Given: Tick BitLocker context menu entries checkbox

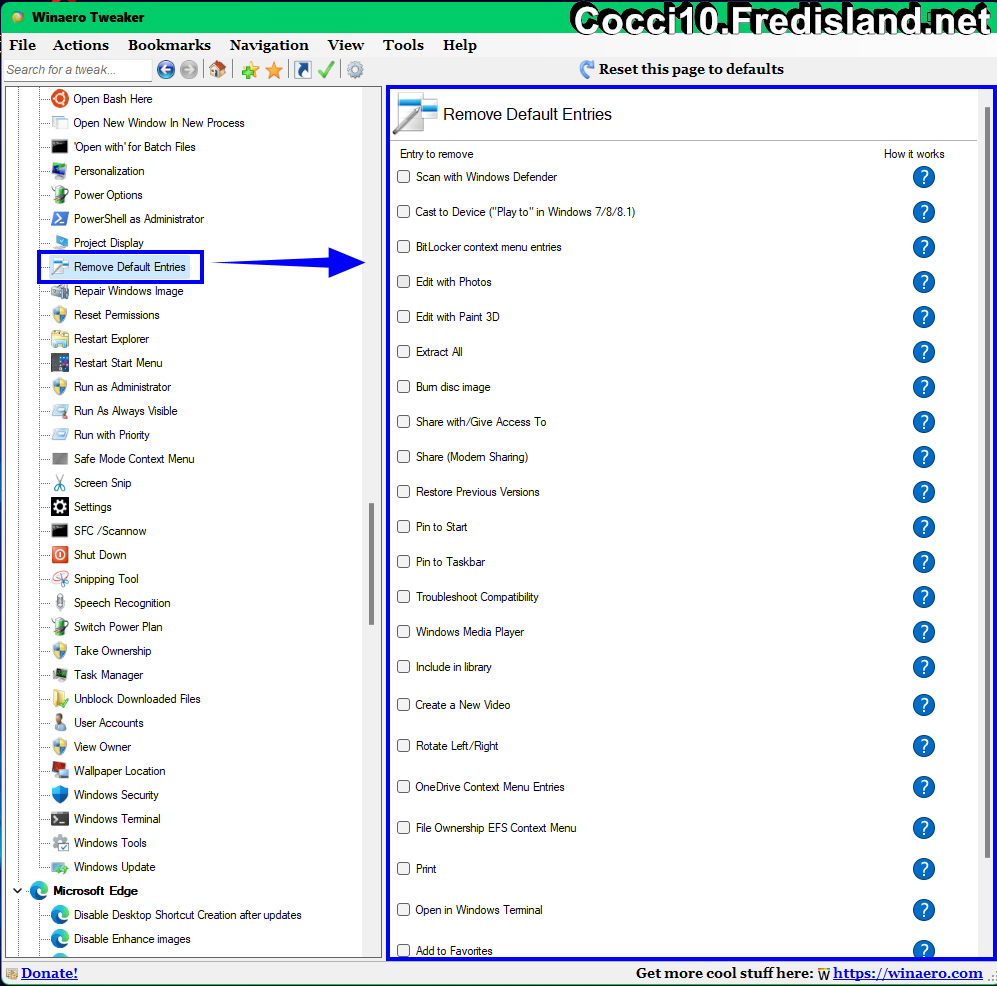Looking at the screenshot, I should pyautogui.click(x=403, y=246).
